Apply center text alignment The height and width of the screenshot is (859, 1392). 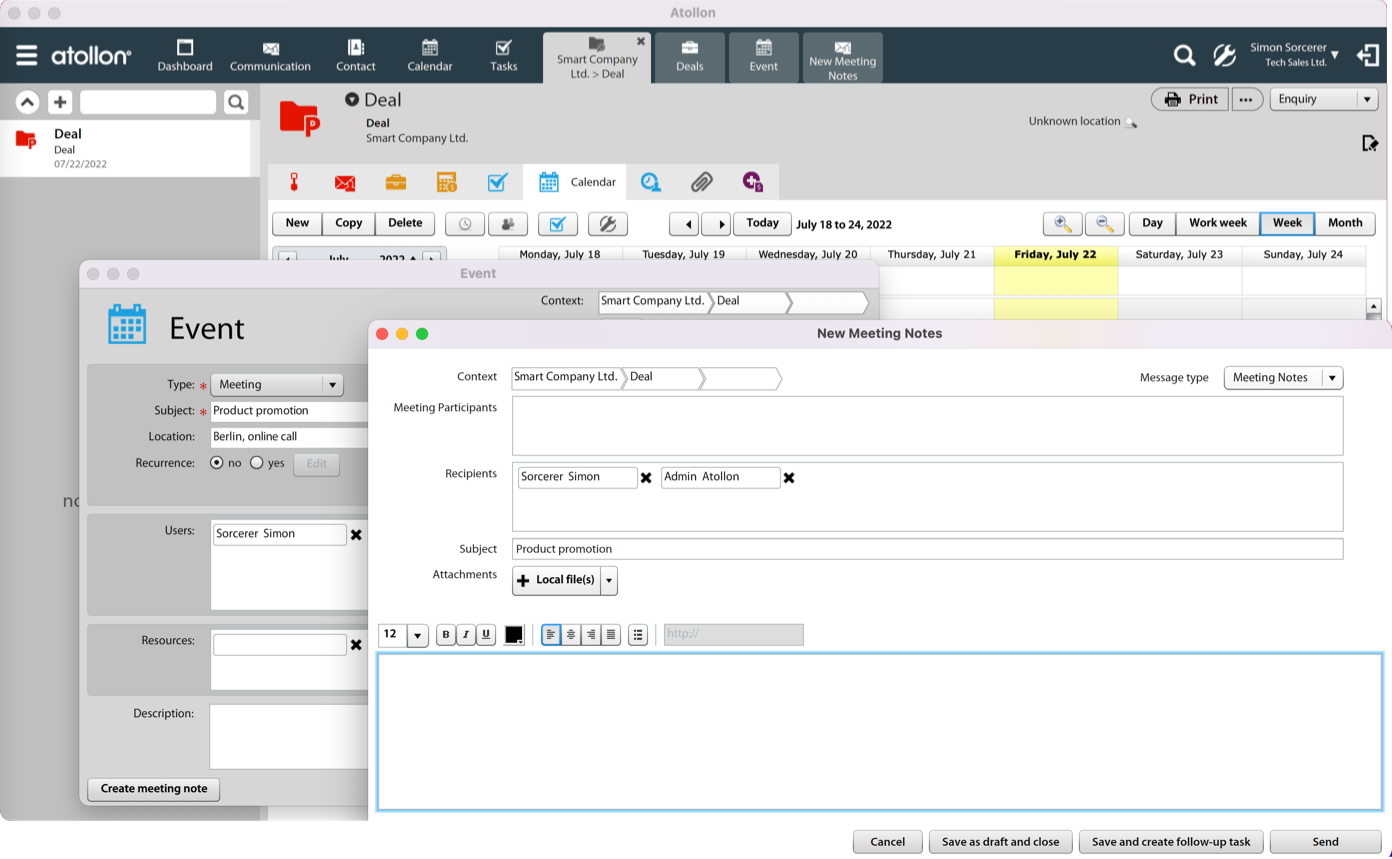571,635
